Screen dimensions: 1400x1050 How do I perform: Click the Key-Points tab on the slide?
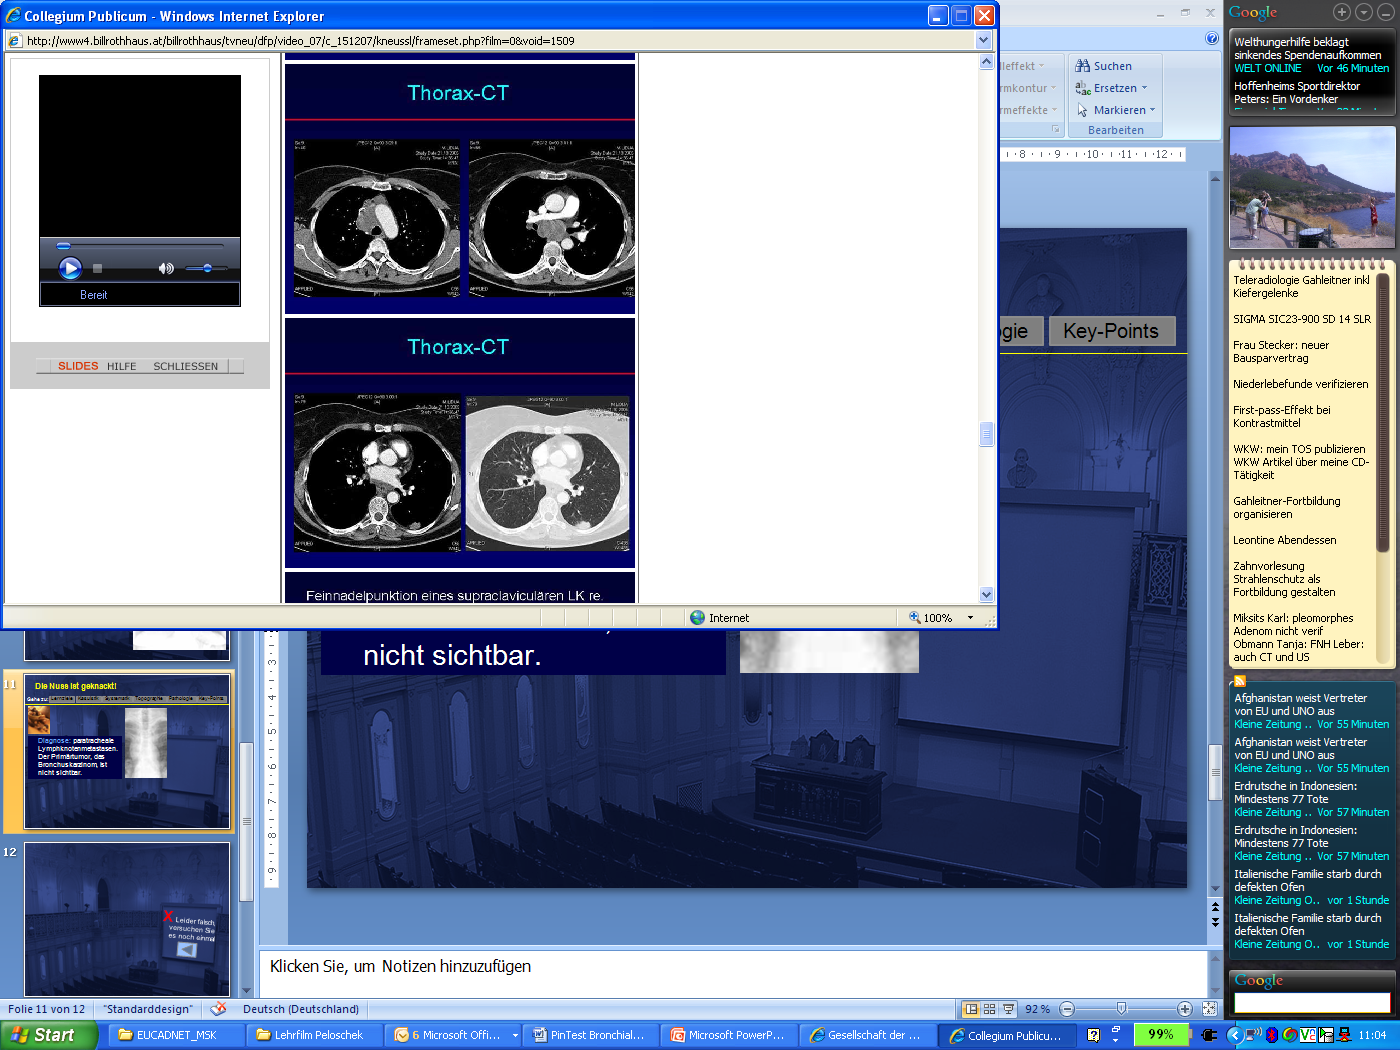[x=1111, y=331]
